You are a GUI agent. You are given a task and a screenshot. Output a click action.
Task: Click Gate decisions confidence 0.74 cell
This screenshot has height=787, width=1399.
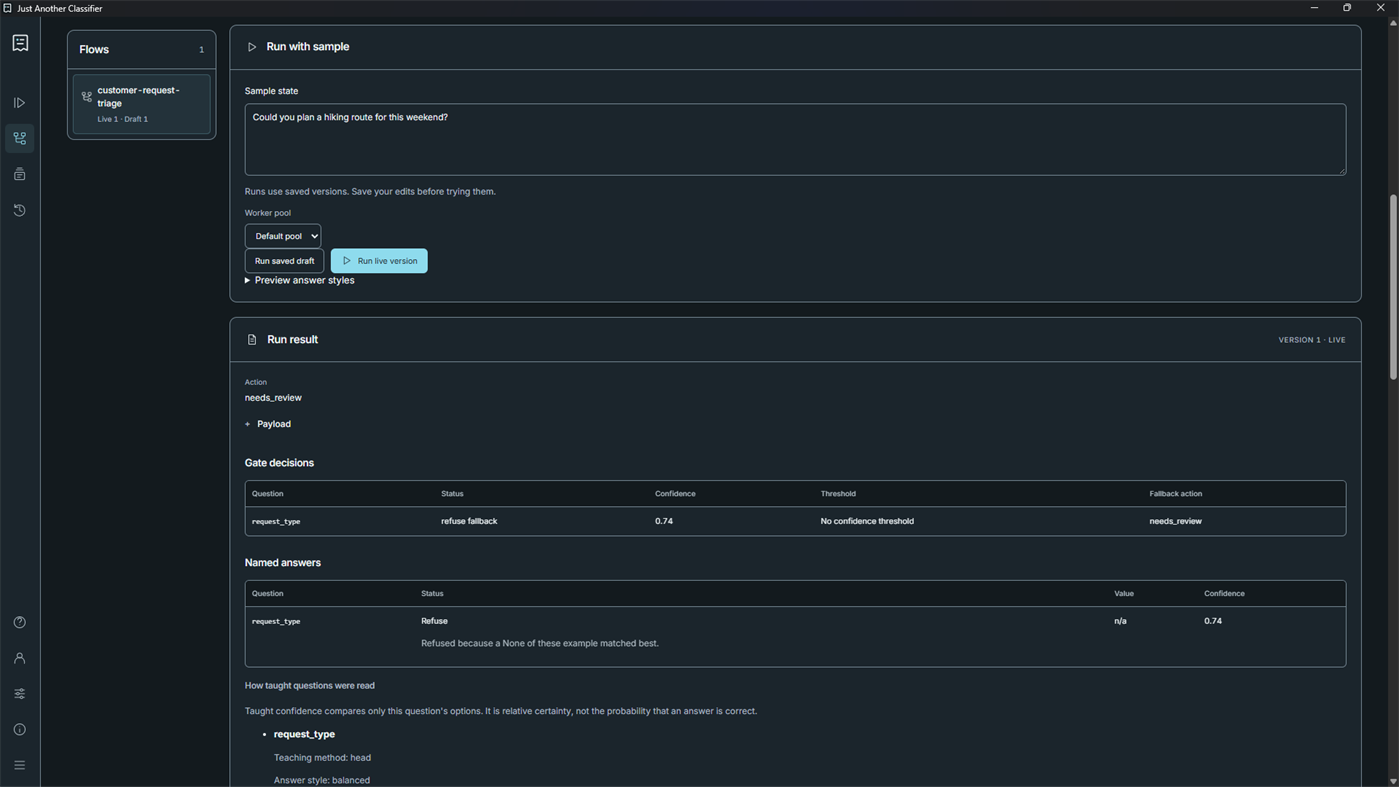pyautogui.click(x=664, y=521)
